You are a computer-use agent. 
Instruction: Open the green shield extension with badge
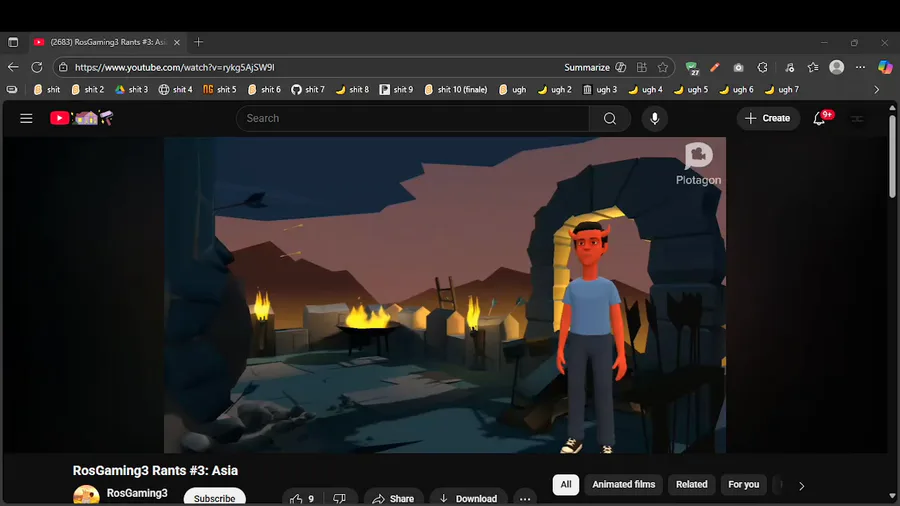[x=692, y=68]
